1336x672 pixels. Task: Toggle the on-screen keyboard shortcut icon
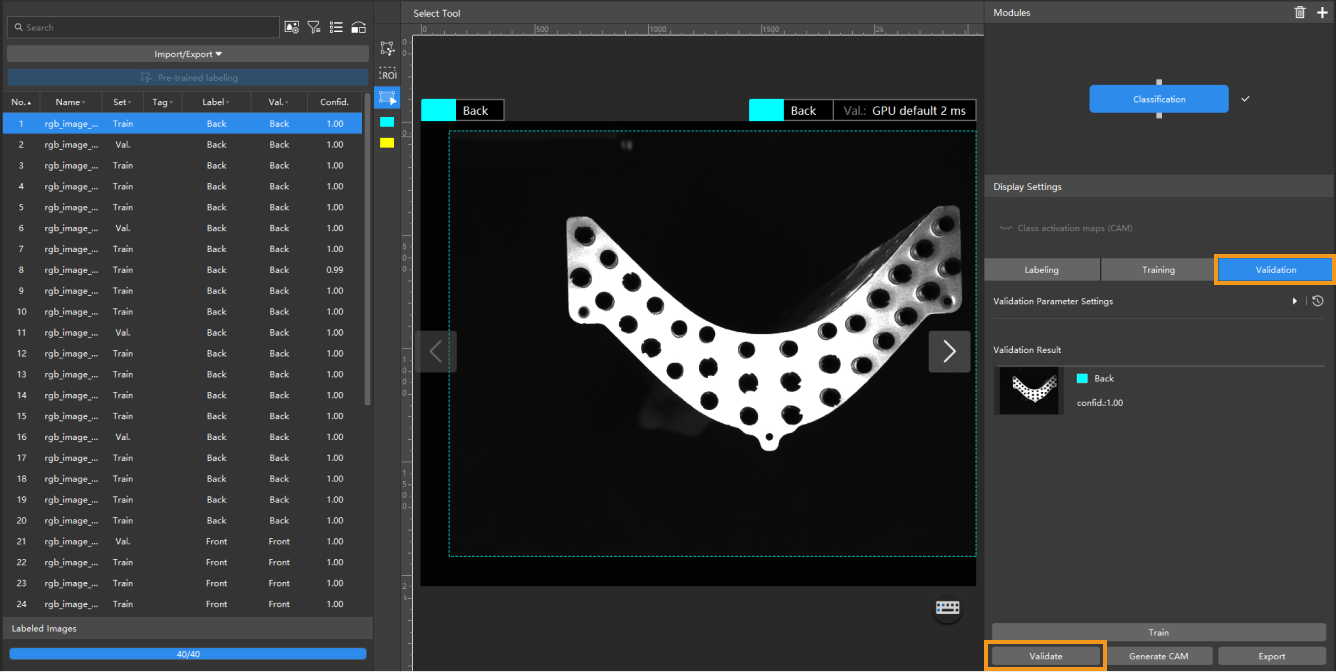pyautogui.click(x=947, y=608)
